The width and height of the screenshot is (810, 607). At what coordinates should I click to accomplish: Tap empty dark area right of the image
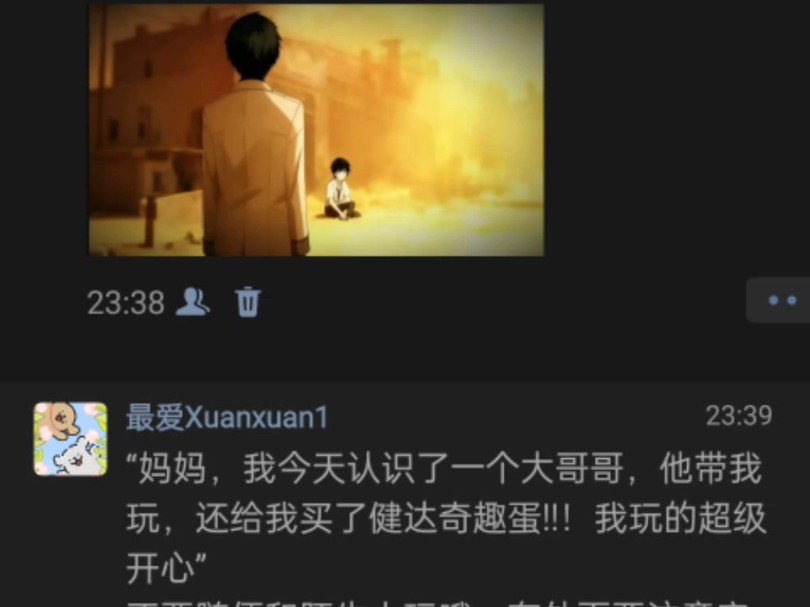tap(672, 129)
